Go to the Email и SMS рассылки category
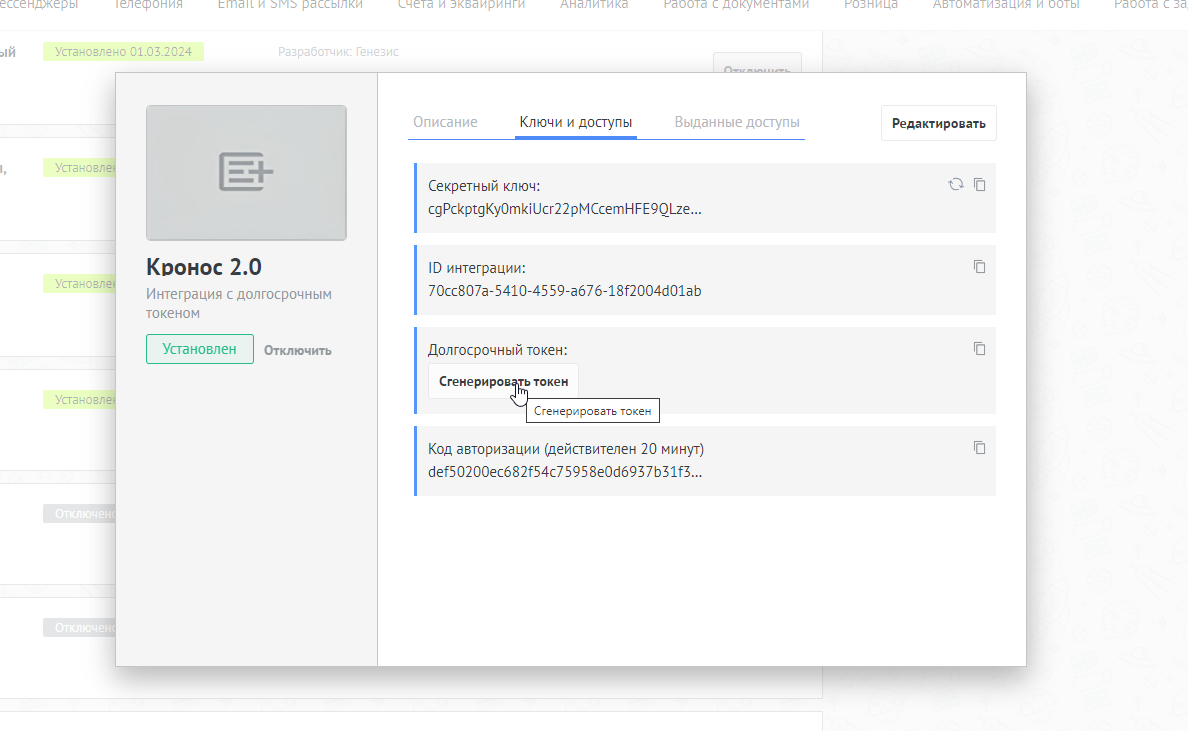This screenshot has width=1188, height=731. [290, 5]
